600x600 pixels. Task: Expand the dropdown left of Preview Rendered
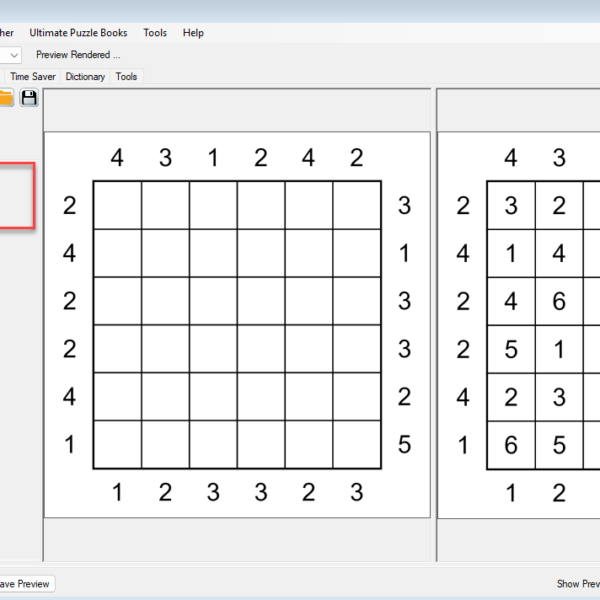(14, 55)
